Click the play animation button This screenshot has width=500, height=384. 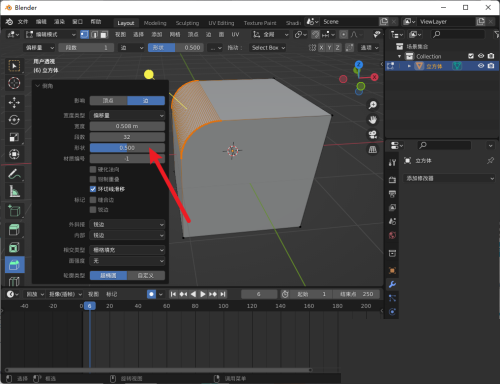(x=203, y=294)
